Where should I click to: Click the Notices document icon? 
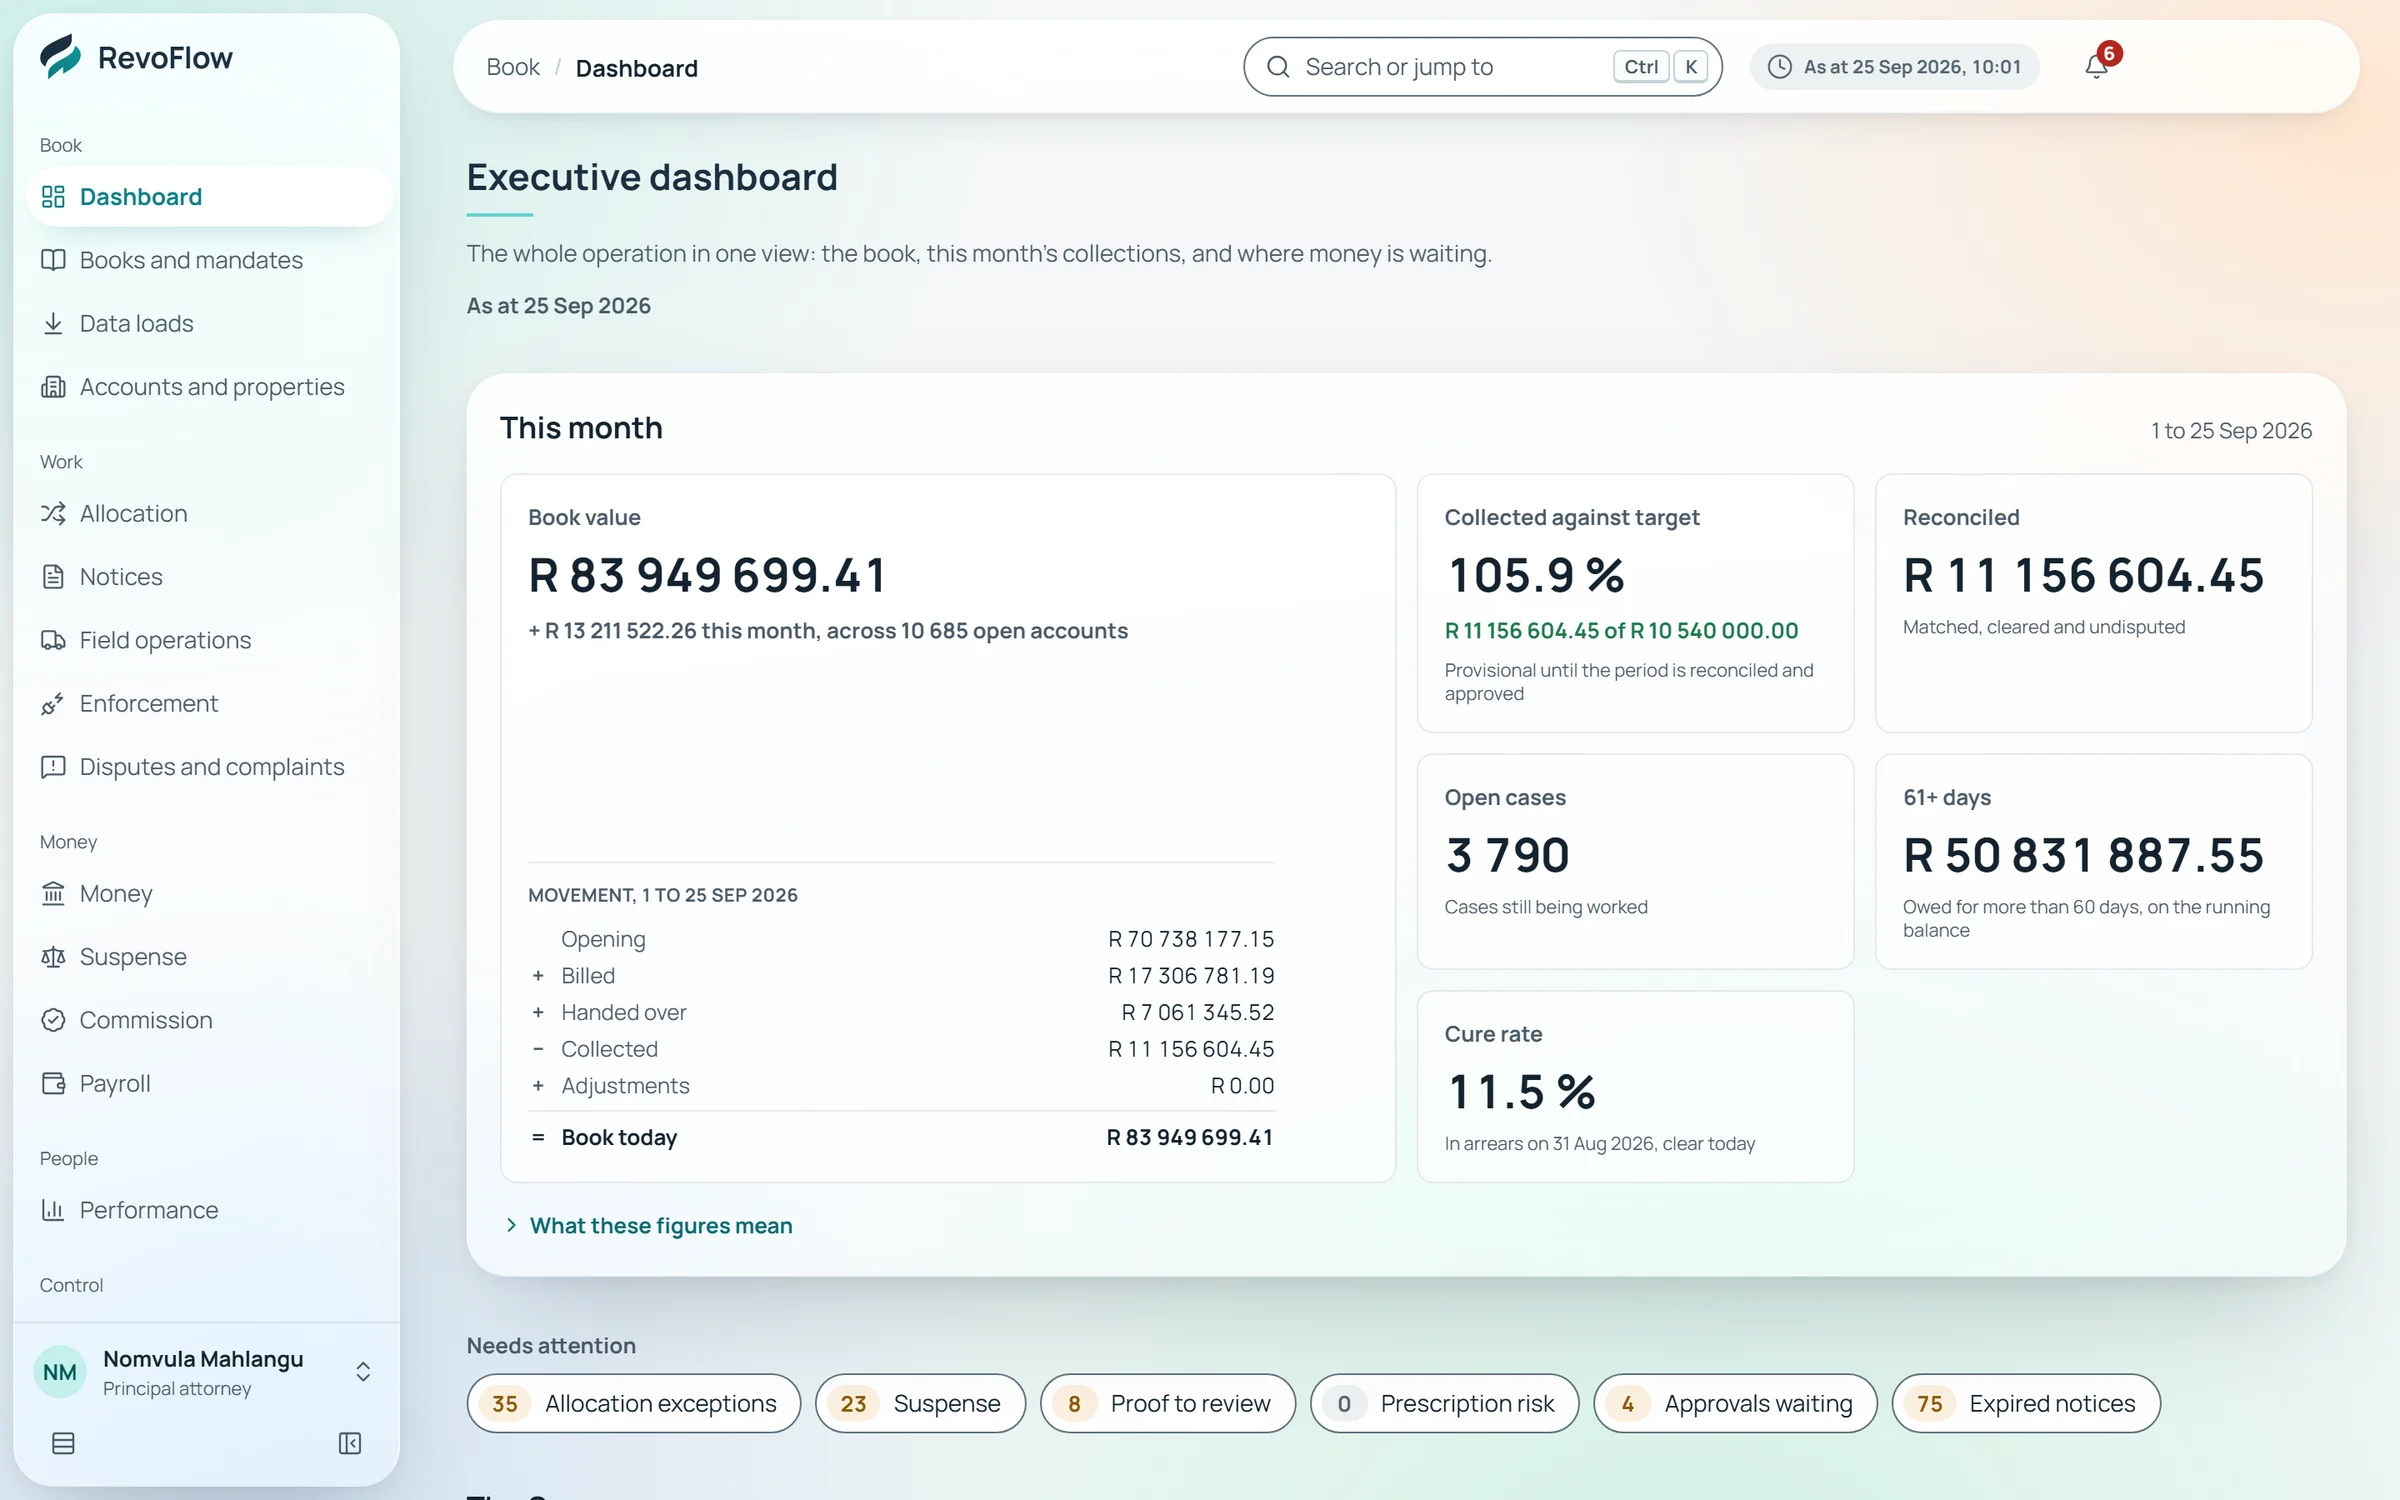tap(53, 577)
